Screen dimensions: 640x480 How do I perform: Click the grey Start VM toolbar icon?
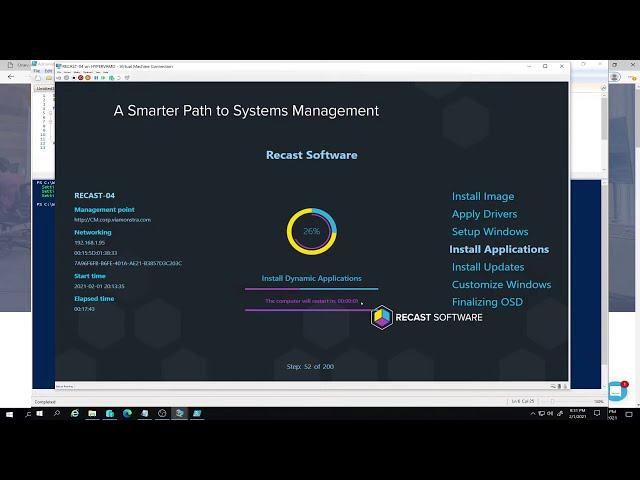[67, 77]
